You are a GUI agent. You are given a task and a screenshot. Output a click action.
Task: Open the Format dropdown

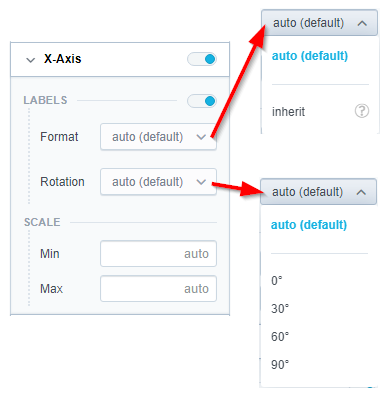158,137
